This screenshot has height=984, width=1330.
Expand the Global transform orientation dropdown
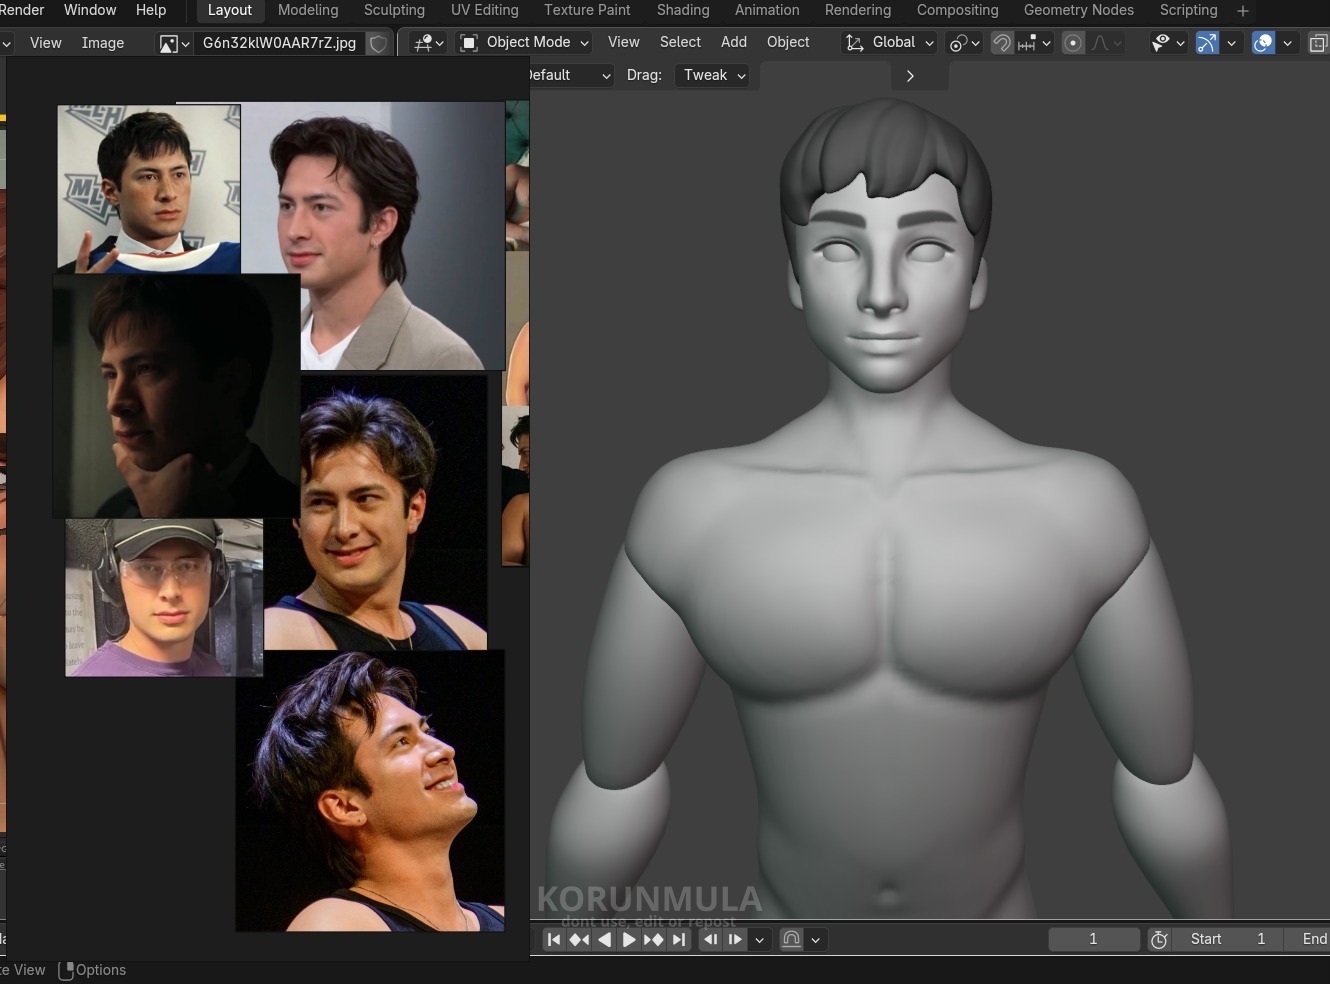891,42
